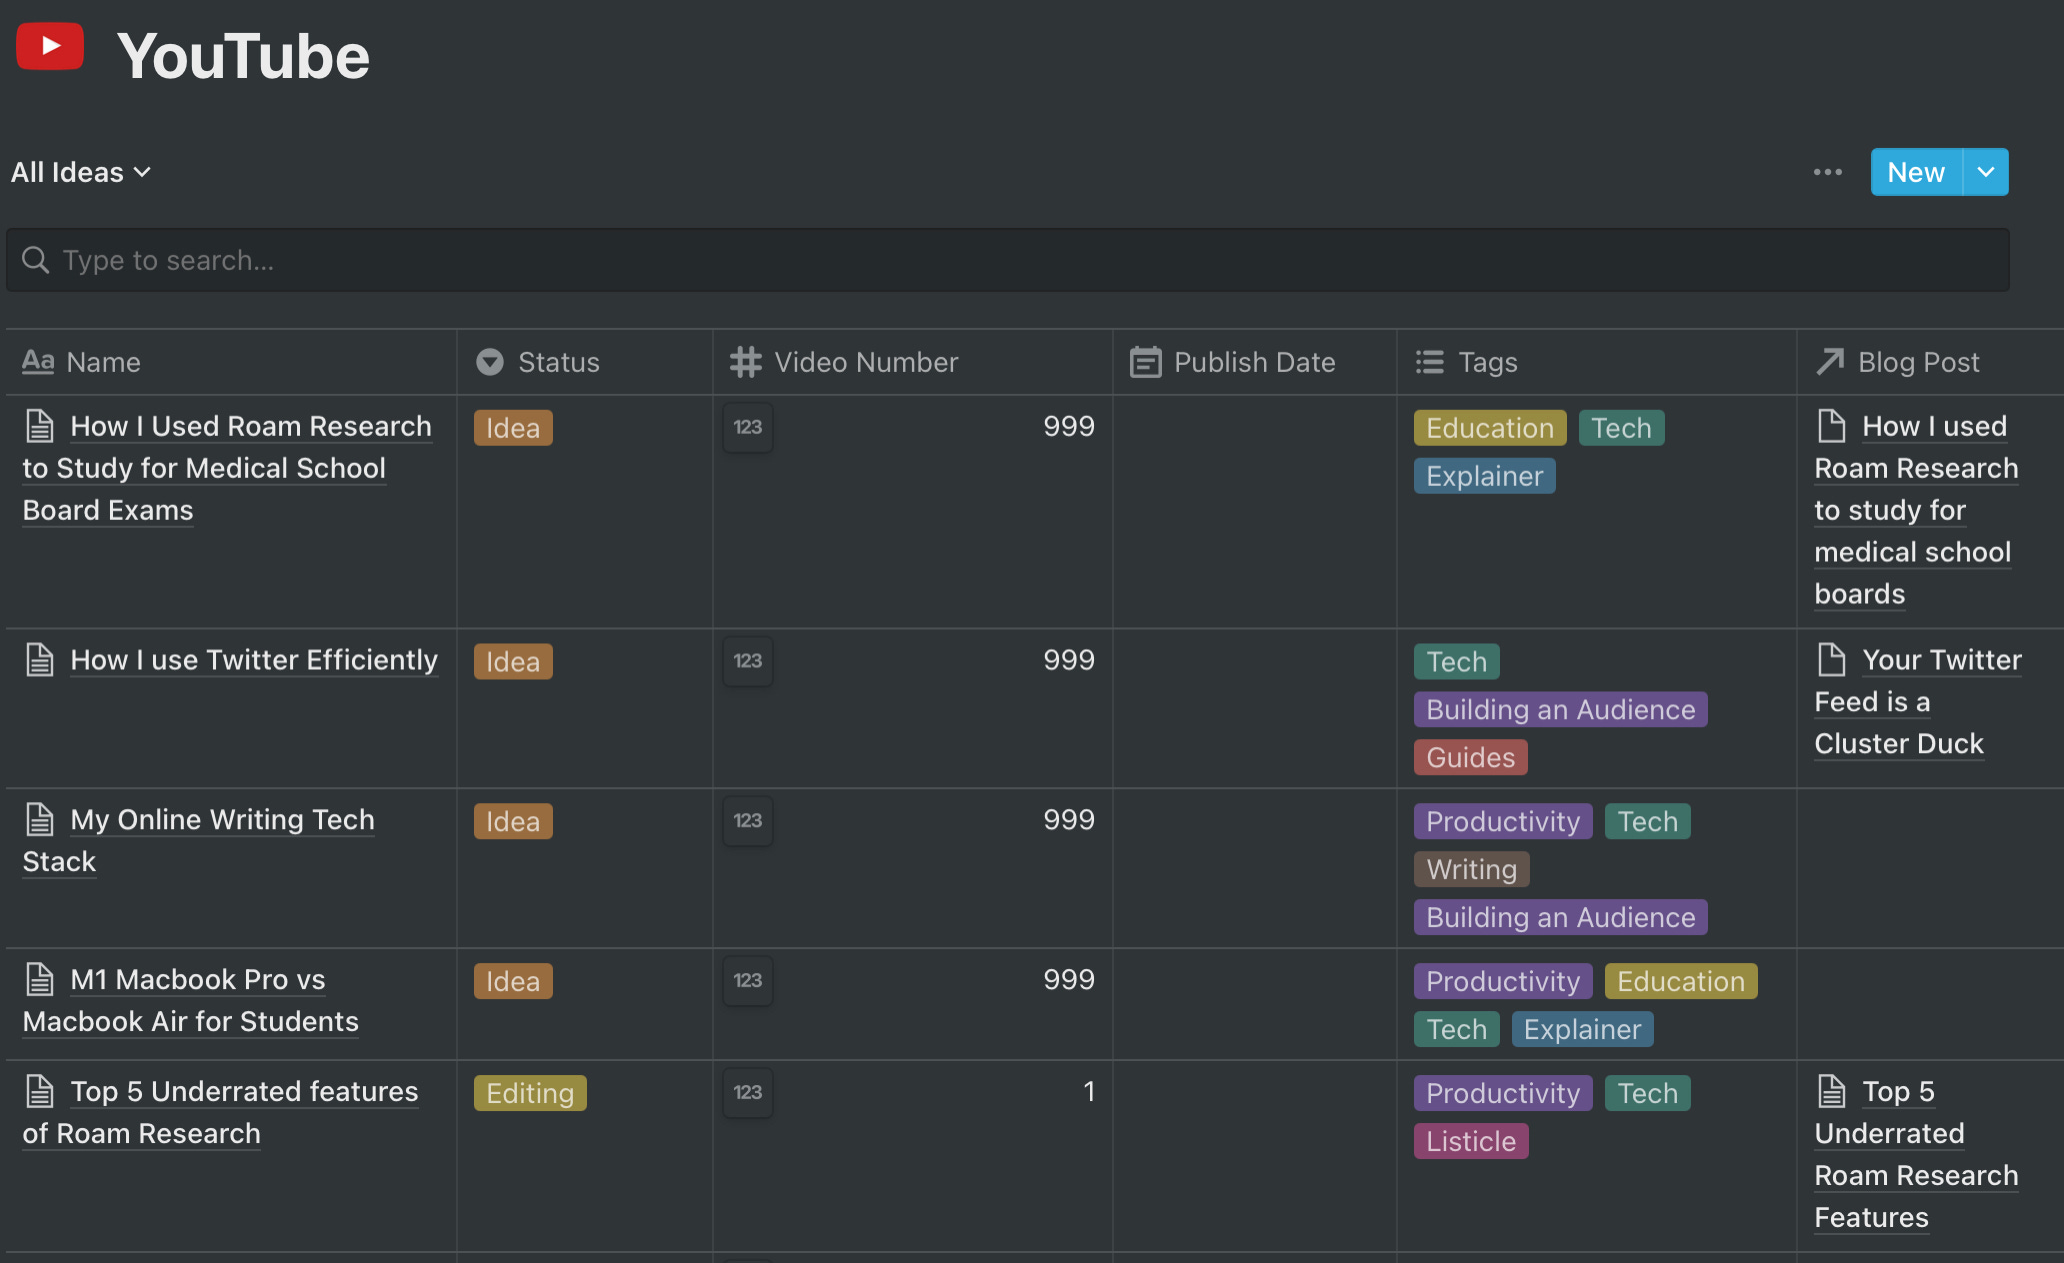
Task: Click Explainer tag in Roam Research study row
Action: [x=1485, y=476]
